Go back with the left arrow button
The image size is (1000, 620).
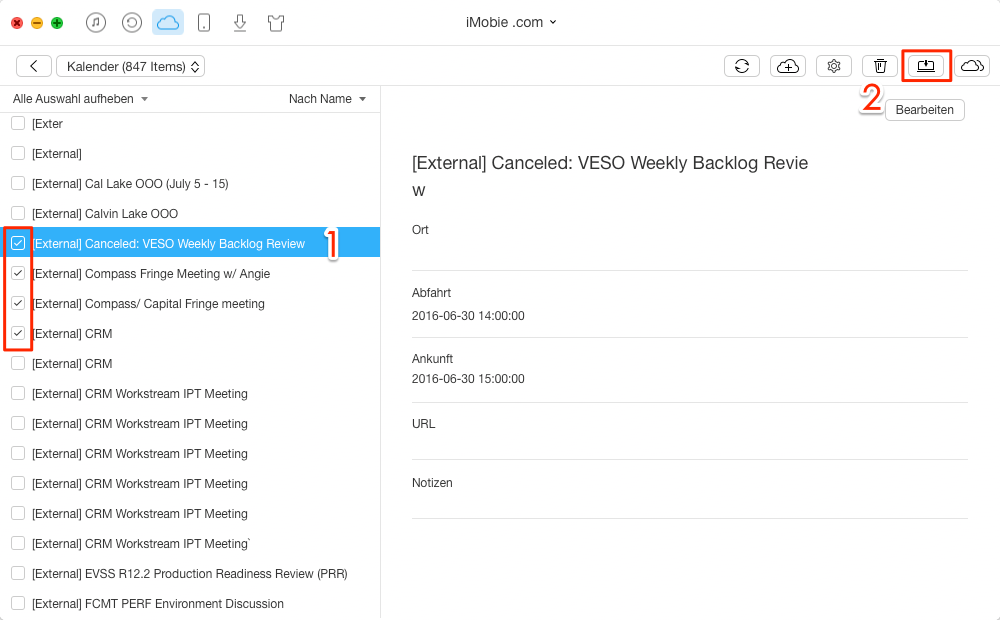tap(34, 66)
